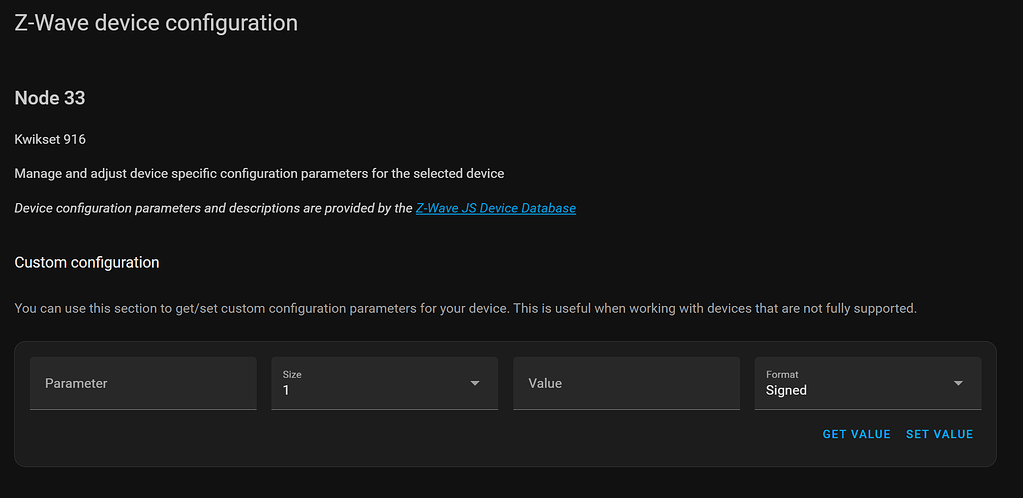Click the italic 'Device configuration parameters' text

pyautogui.click(x=213, y=208)
